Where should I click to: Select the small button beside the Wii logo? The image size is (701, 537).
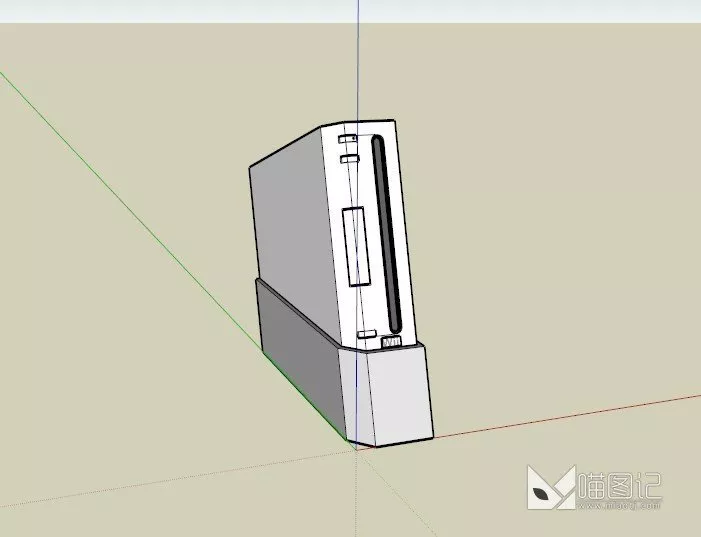click(x=367, y=334)
